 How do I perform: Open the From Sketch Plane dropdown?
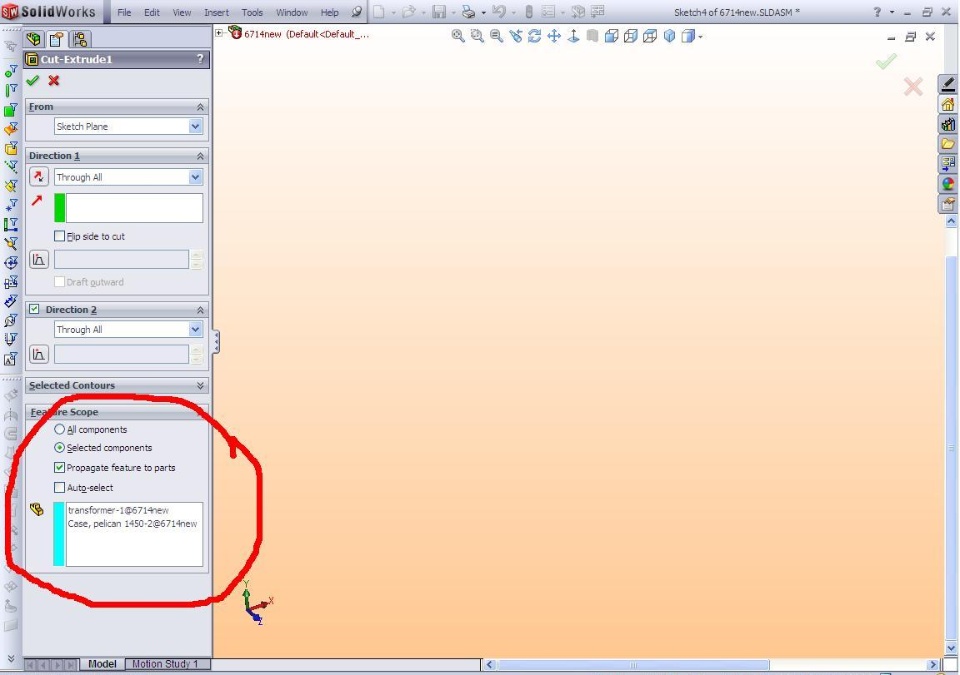point(195,126)
